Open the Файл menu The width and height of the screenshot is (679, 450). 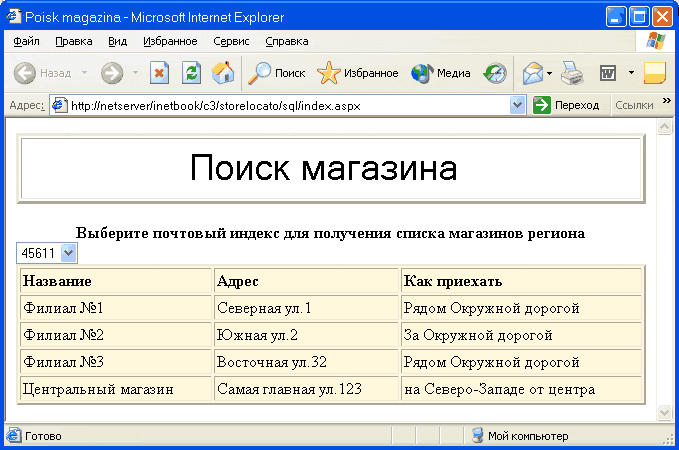click(26, 41)
